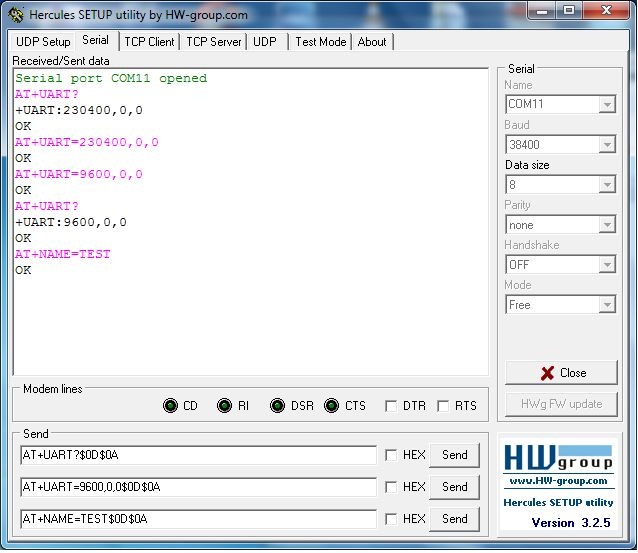This screenshot has width=638, height=553.
Task: Open the Data size dropdown showing 8
Action: click(607, 185)
